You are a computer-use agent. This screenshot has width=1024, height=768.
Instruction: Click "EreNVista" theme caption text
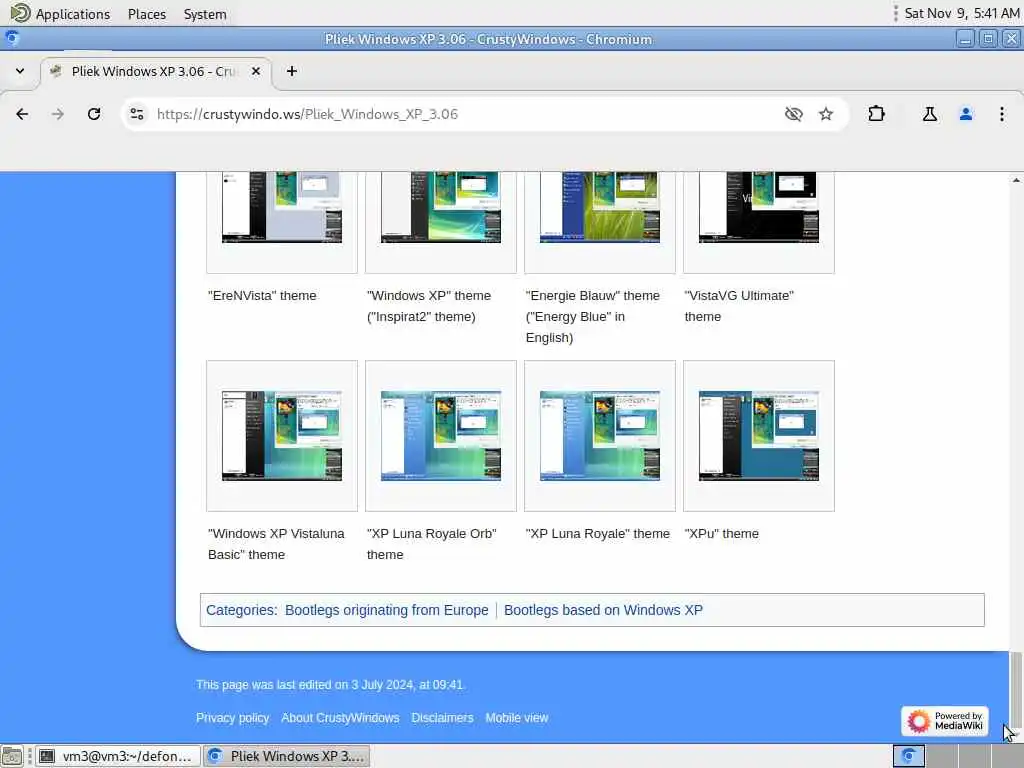pos(262,295)
